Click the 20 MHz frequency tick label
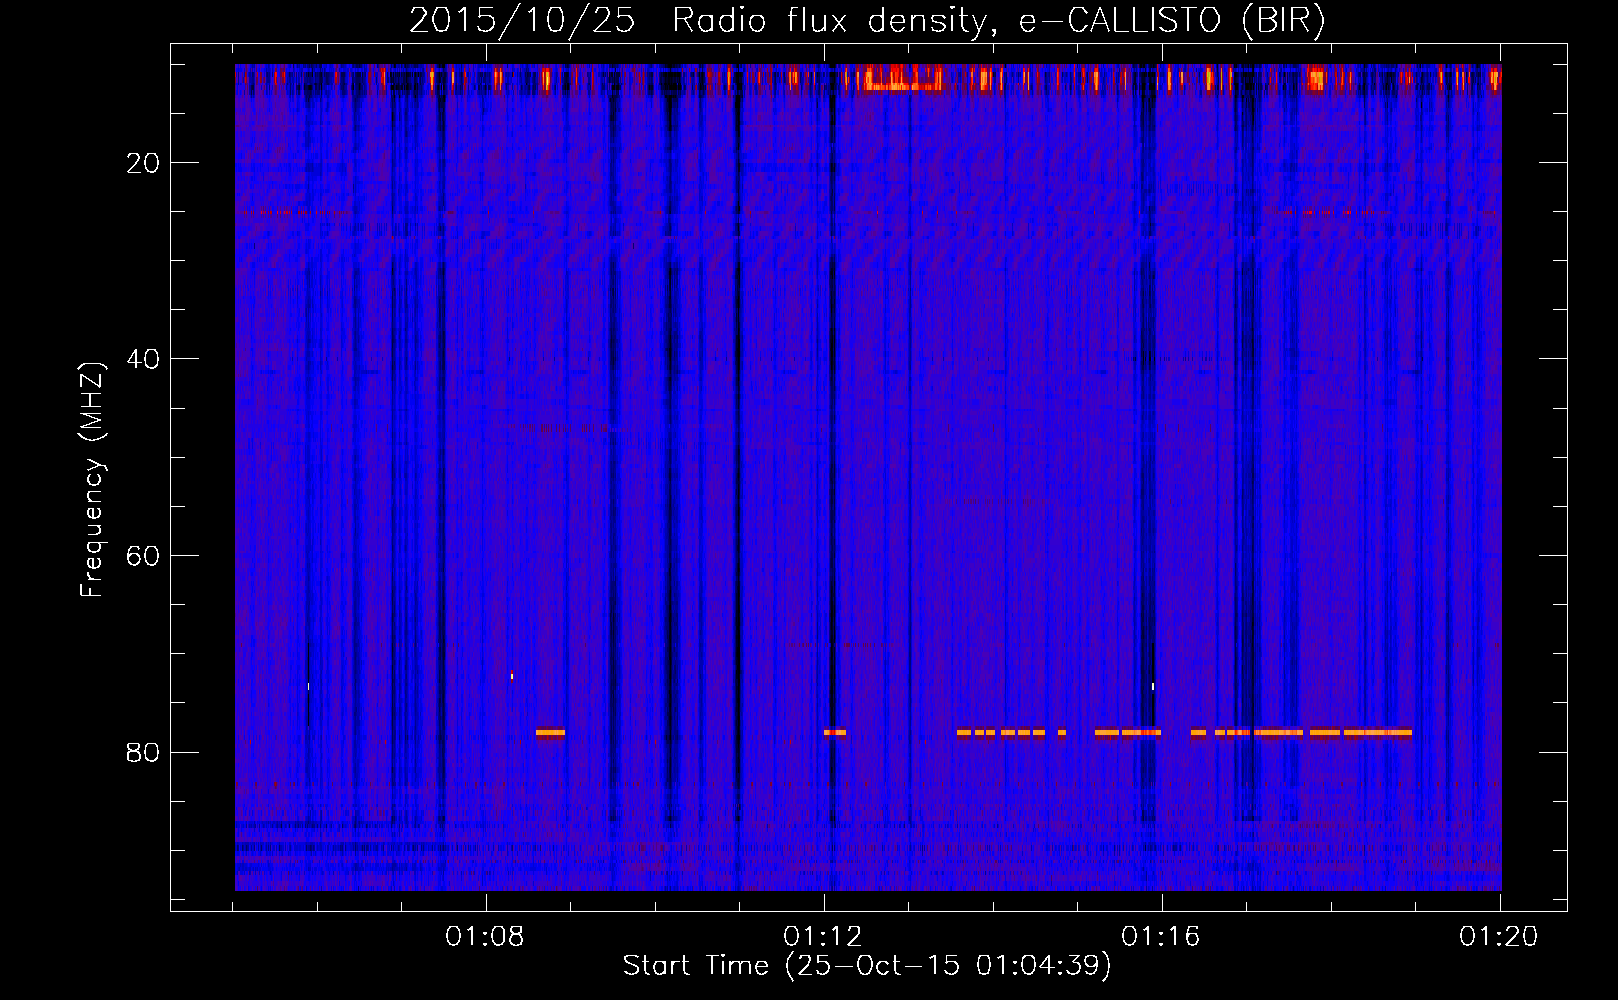 pos(143,163)
